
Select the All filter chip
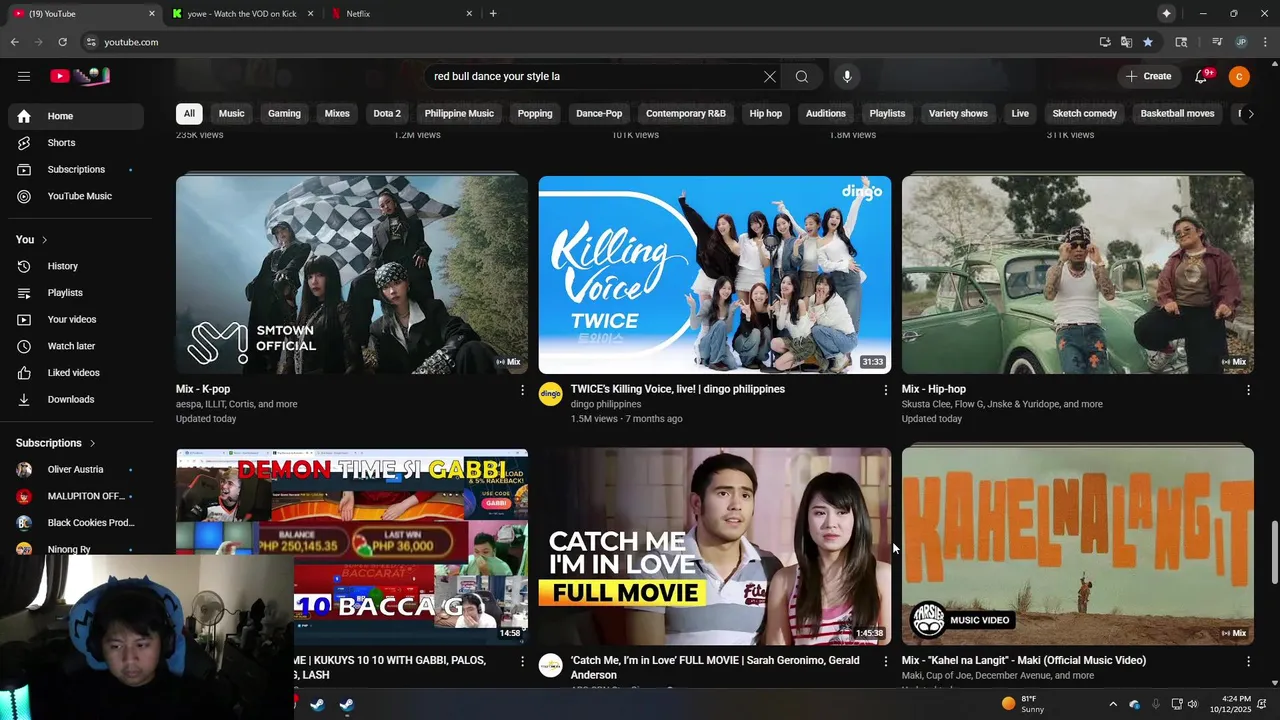click(x=189, y=113)
